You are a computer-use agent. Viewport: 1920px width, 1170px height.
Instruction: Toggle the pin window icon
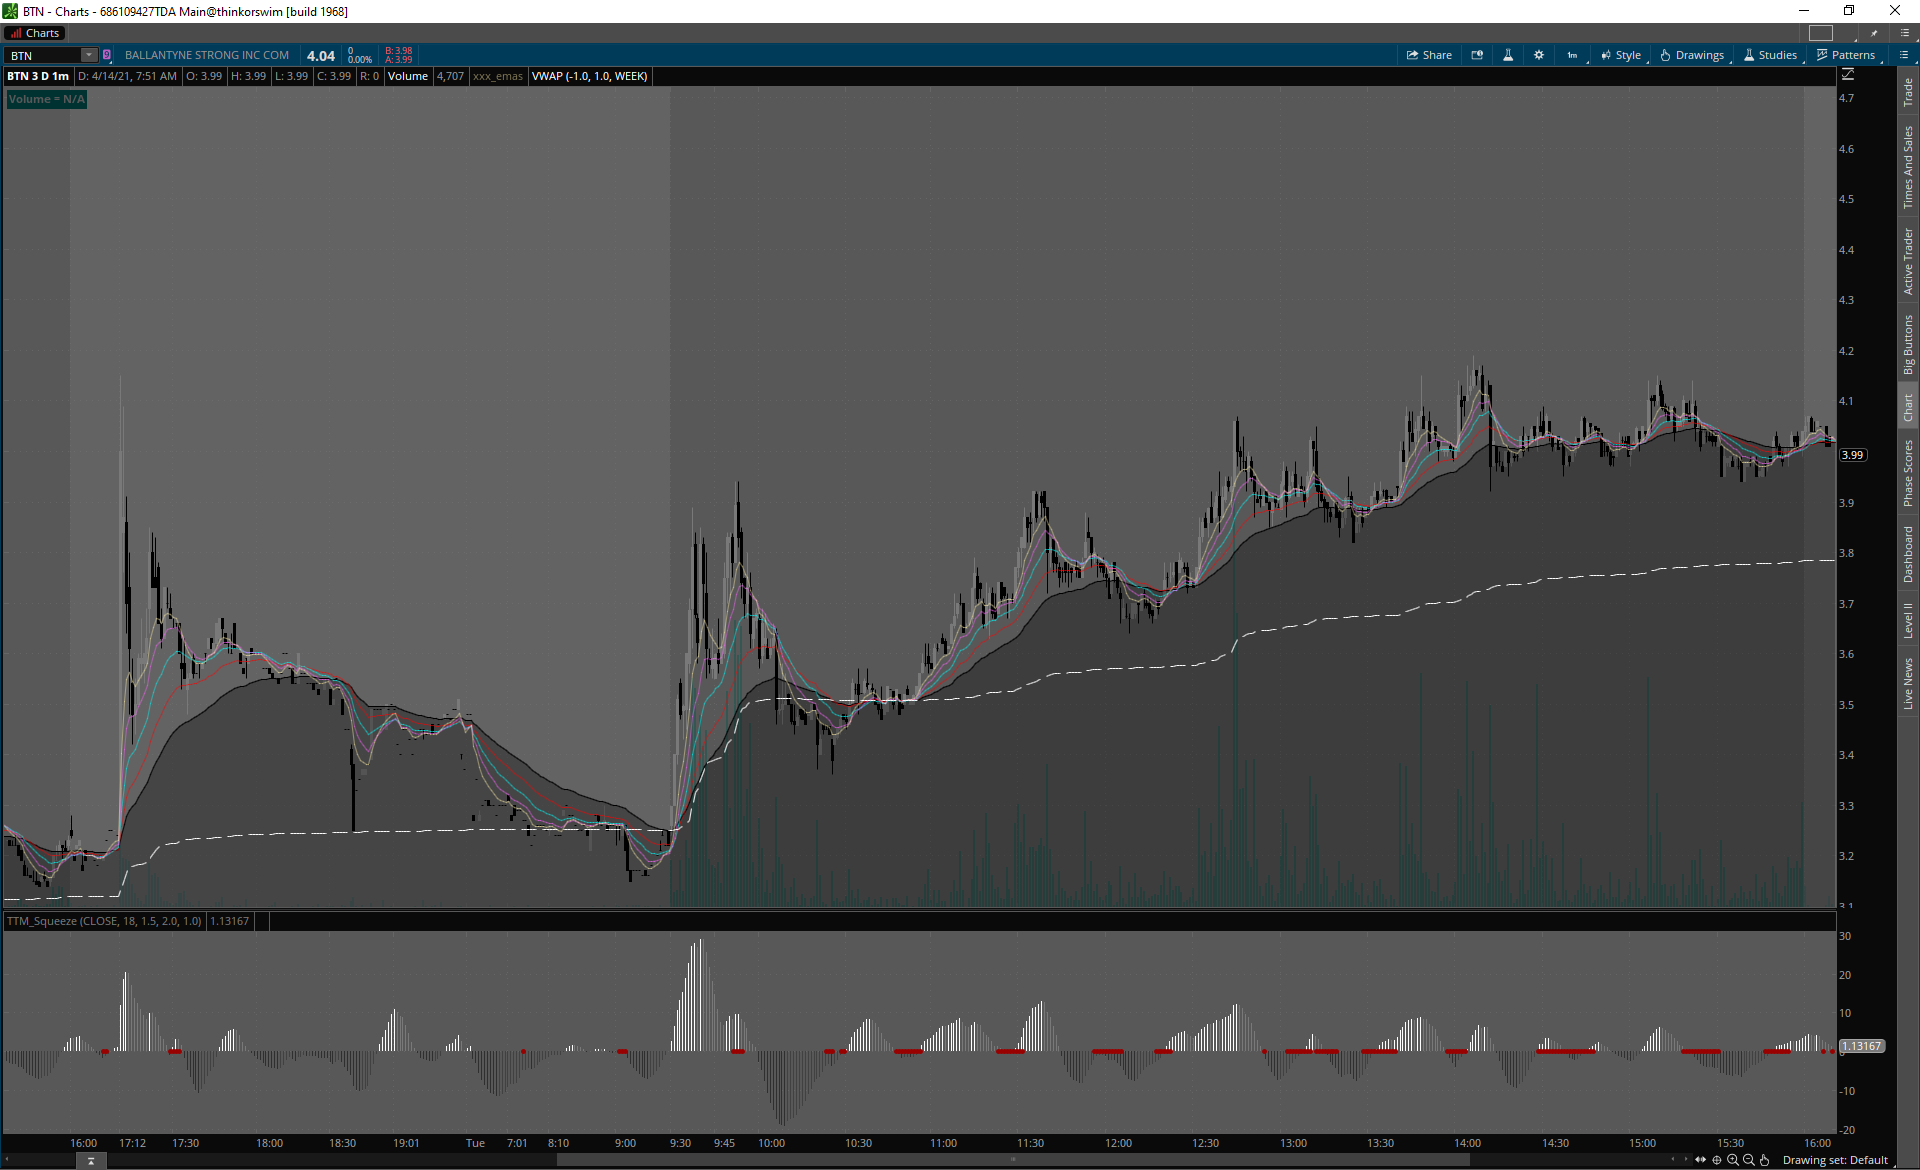point(1874,33)
